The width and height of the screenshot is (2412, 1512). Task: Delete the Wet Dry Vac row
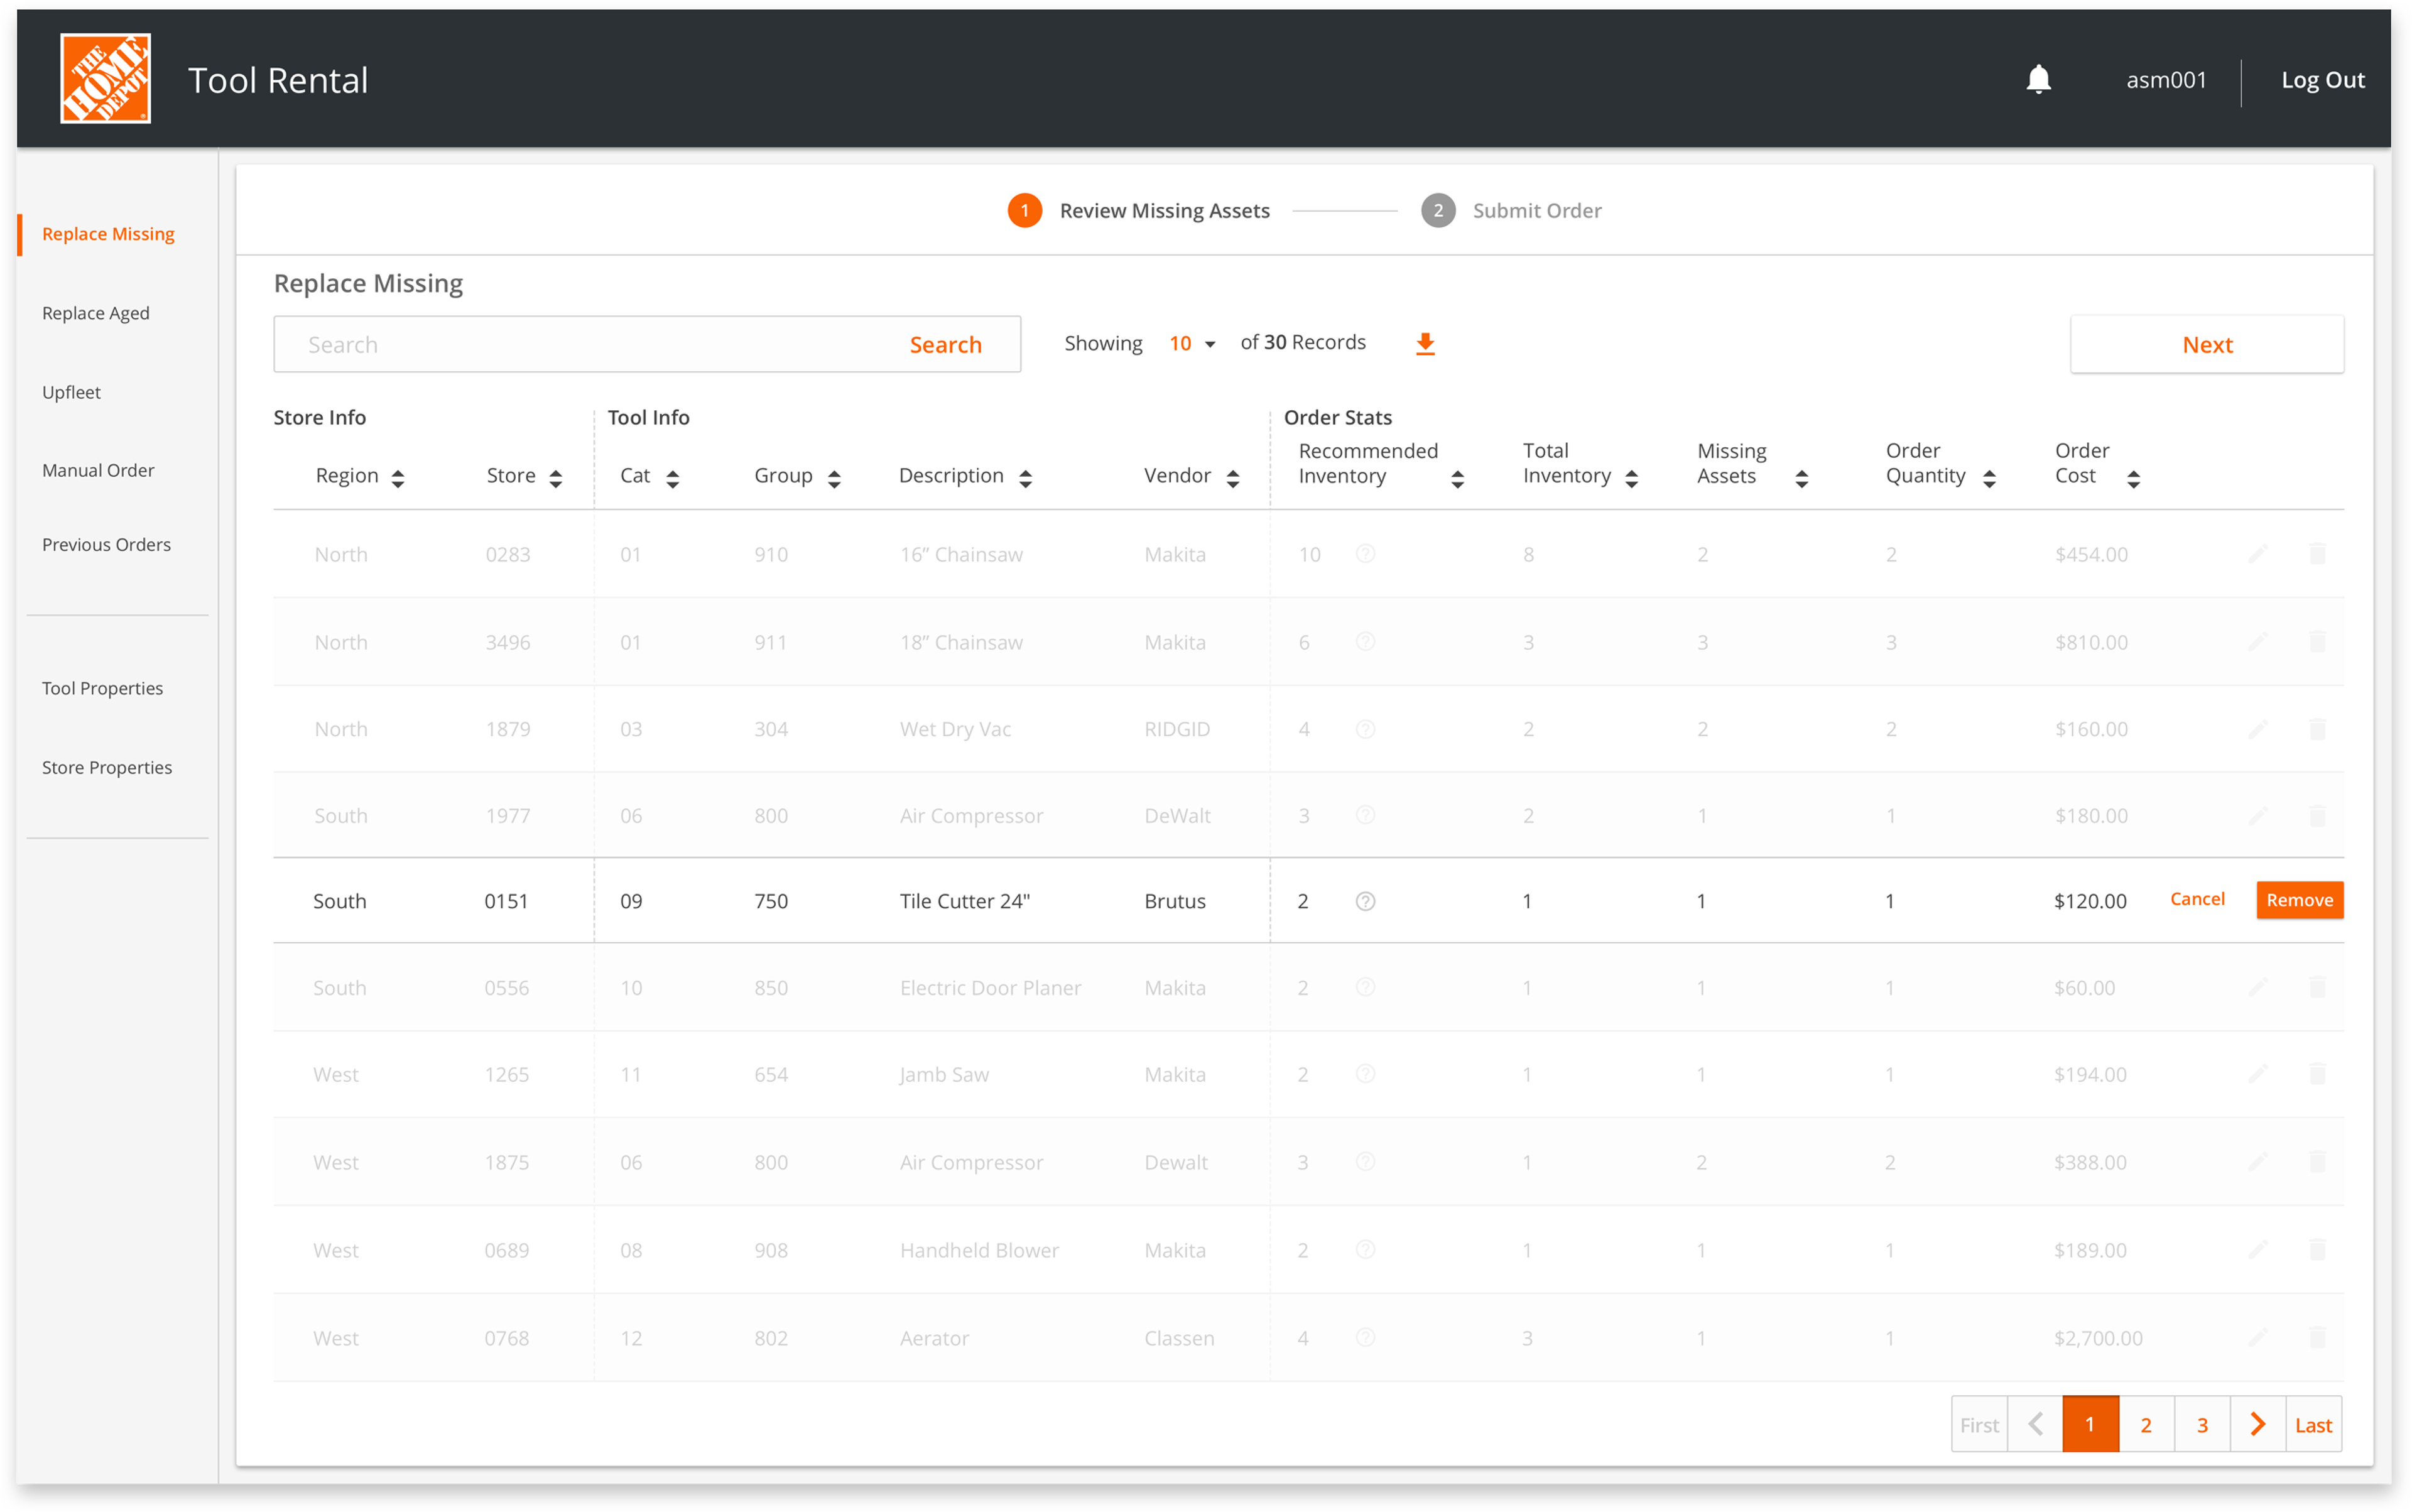coord(2317,729)
